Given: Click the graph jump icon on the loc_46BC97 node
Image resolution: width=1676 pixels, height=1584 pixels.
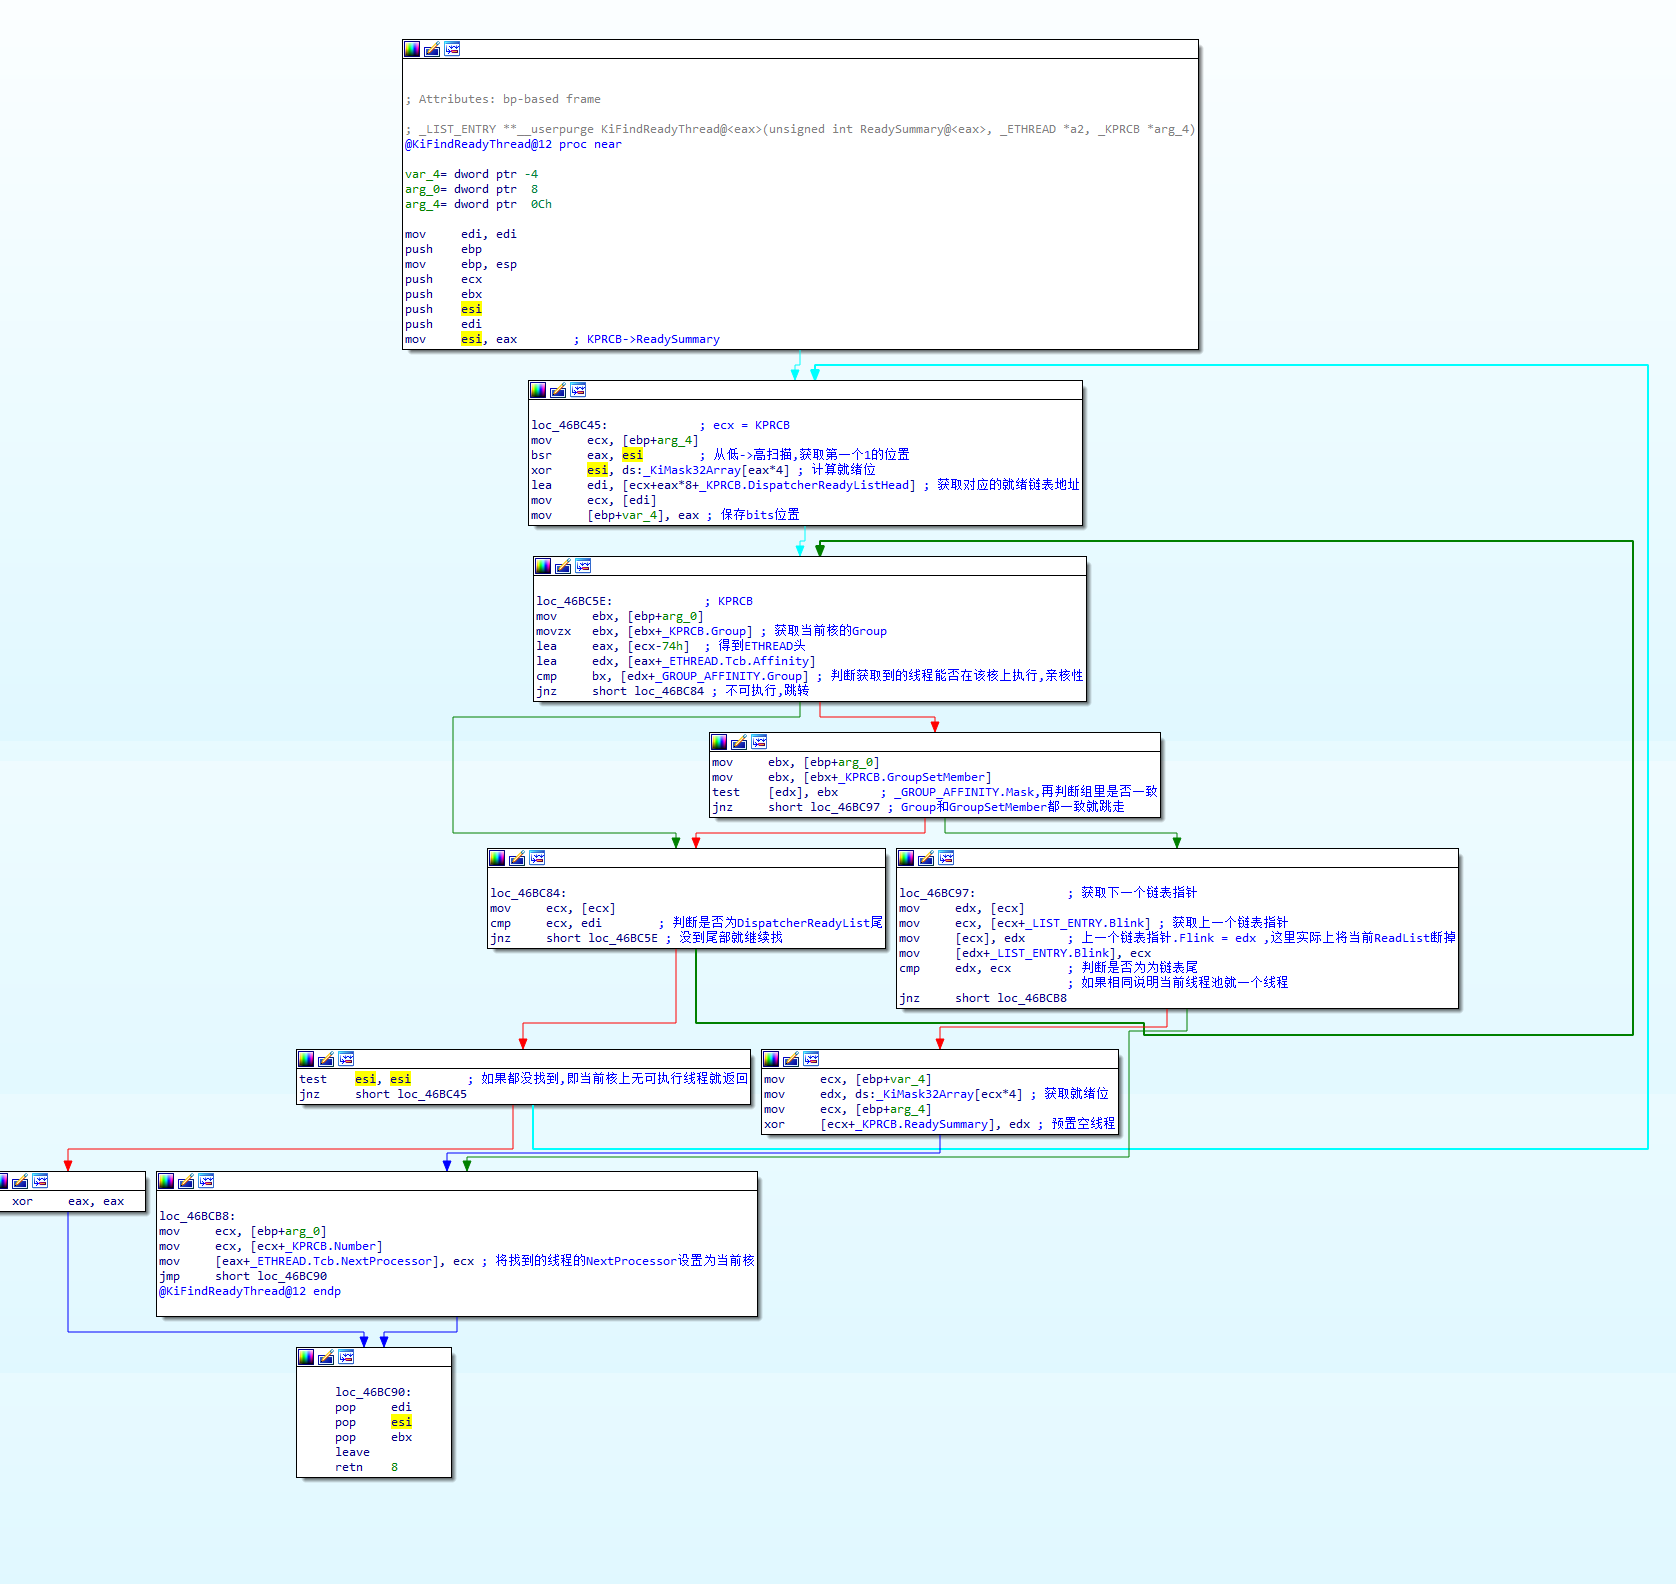Looking at the screenshot, I should tap(946, 858).
